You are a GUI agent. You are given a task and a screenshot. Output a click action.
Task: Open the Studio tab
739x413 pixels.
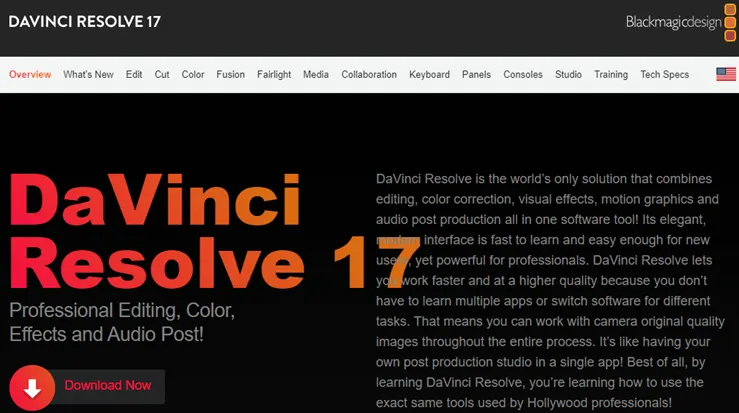pyautogui.click(x=568, y=74)
